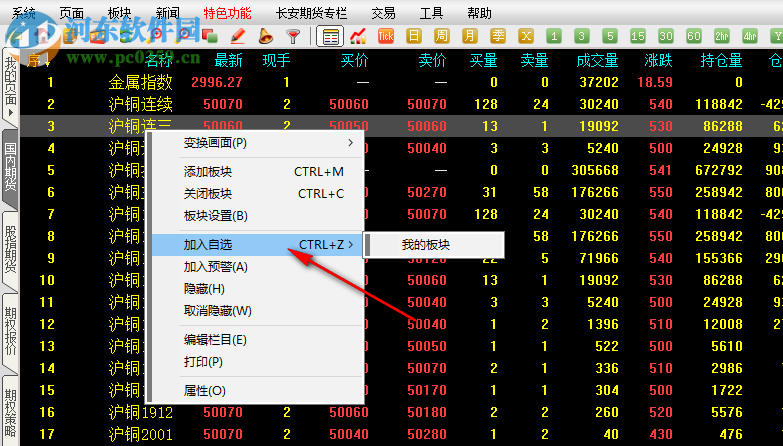This screenshot has height=446, width=783.
Task: Choose 取消隐藏(W) in the context menu
Action: 257,311
